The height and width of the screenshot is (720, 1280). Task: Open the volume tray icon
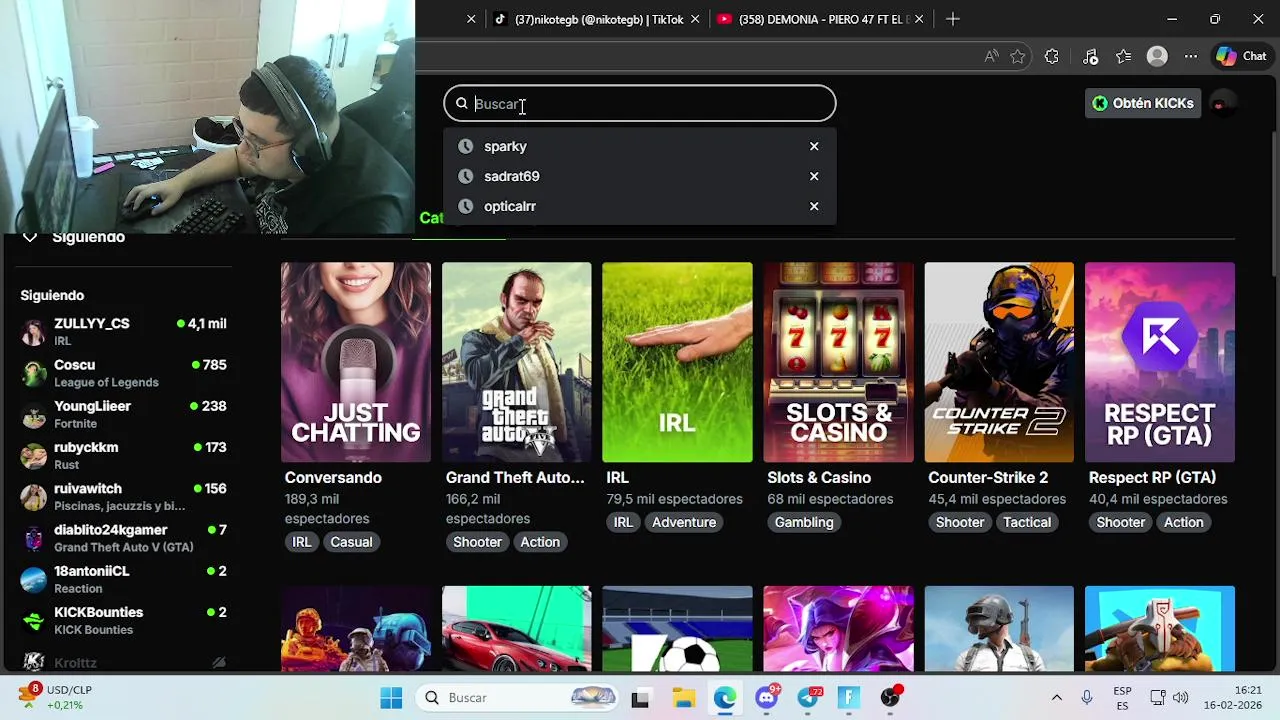[x=1181, y=698]
